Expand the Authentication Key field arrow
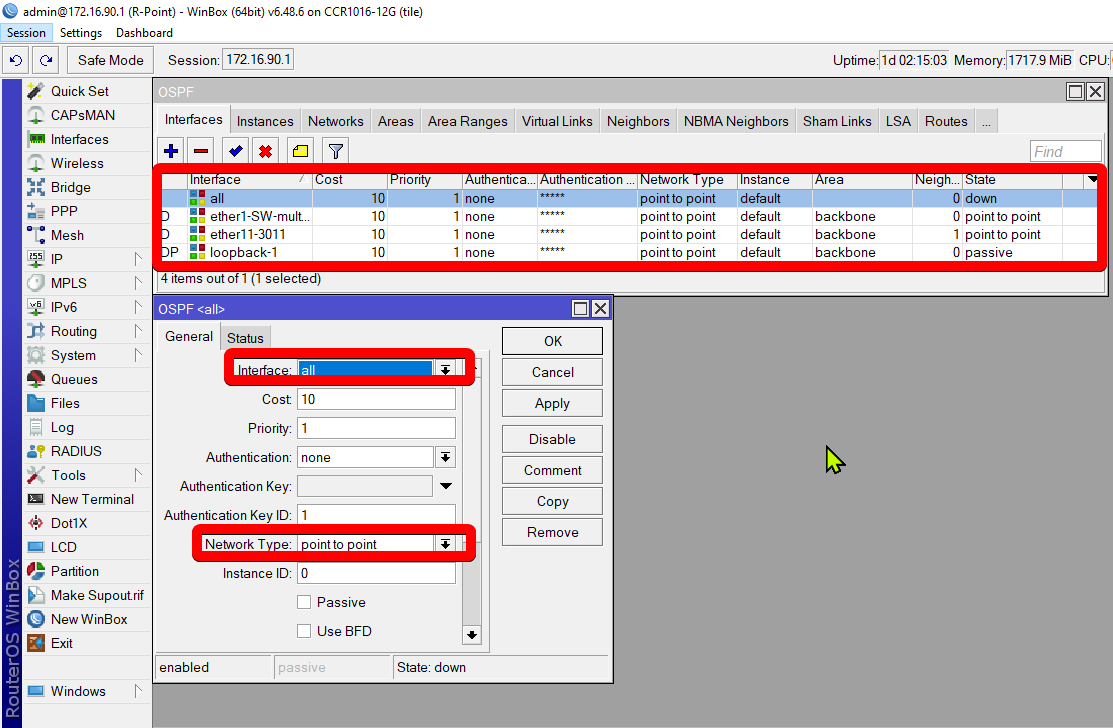Image resolution: width=1113 pixels, height=728 pixels. coord(446,486)
